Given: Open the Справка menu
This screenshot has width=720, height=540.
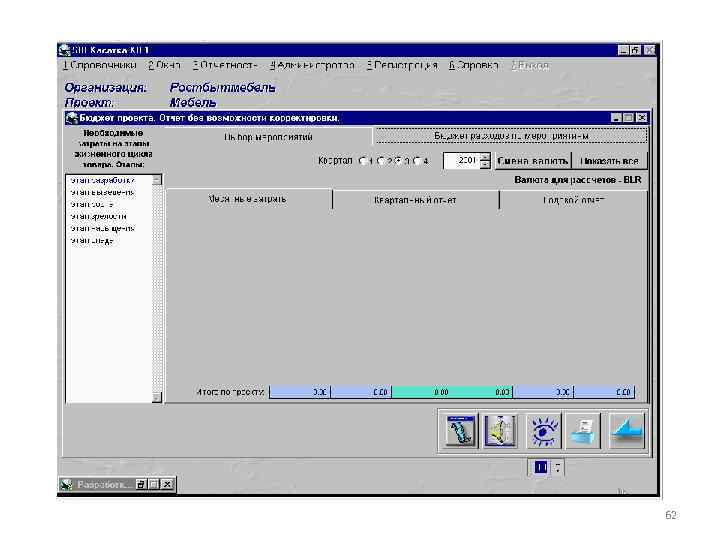Looking at the screenshot, I should coord(473,66).
